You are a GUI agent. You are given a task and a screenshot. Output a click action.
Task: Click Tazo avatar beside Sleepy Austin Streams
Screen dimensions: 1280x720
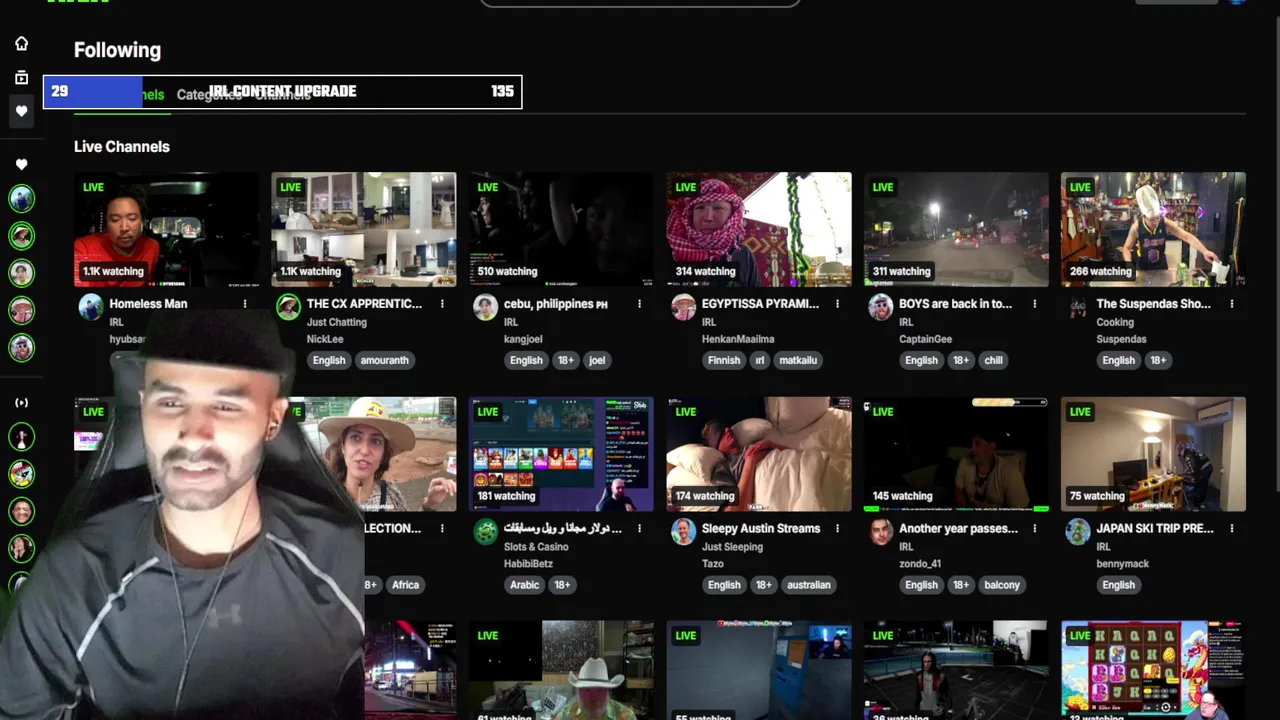coord(683,532)
